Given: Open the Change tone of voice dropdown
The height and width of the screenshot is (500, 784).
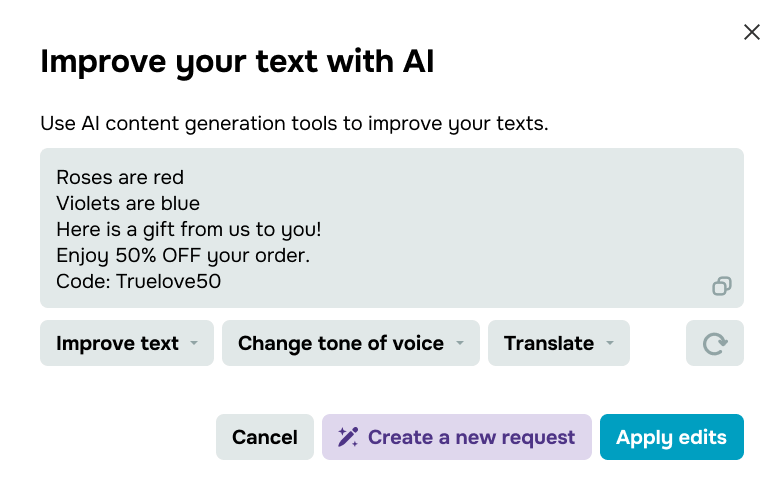Looking at the screenshot, I should tap(350, 343).
